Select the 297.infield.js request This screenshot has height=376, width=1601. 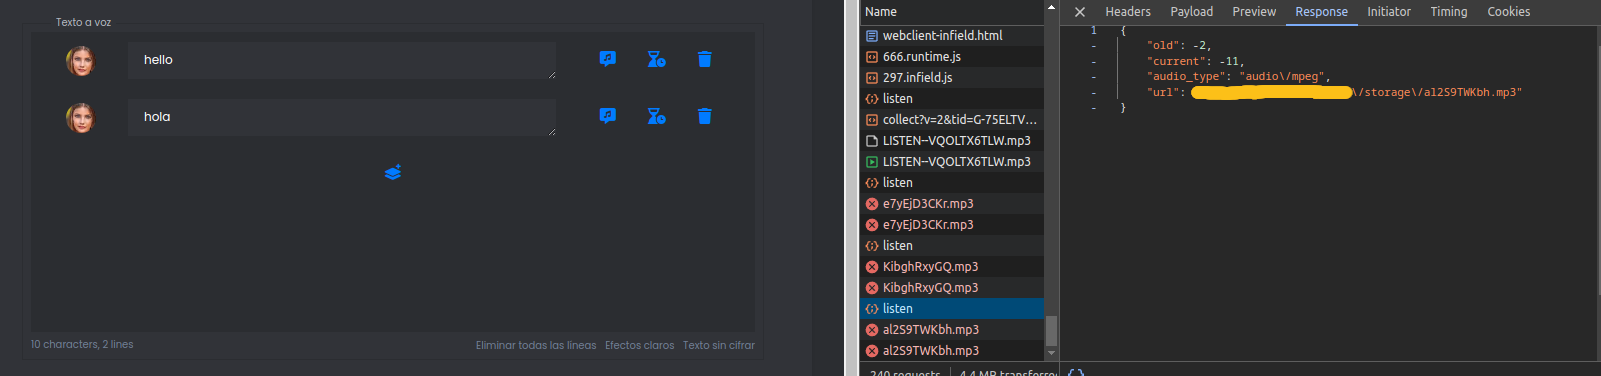coord(952,77)
